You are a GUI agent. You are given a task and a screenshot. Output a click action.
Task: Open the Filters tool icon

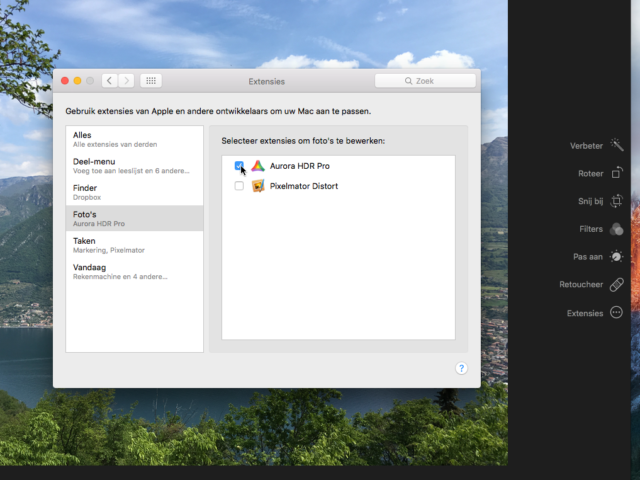tap(617, 229)
